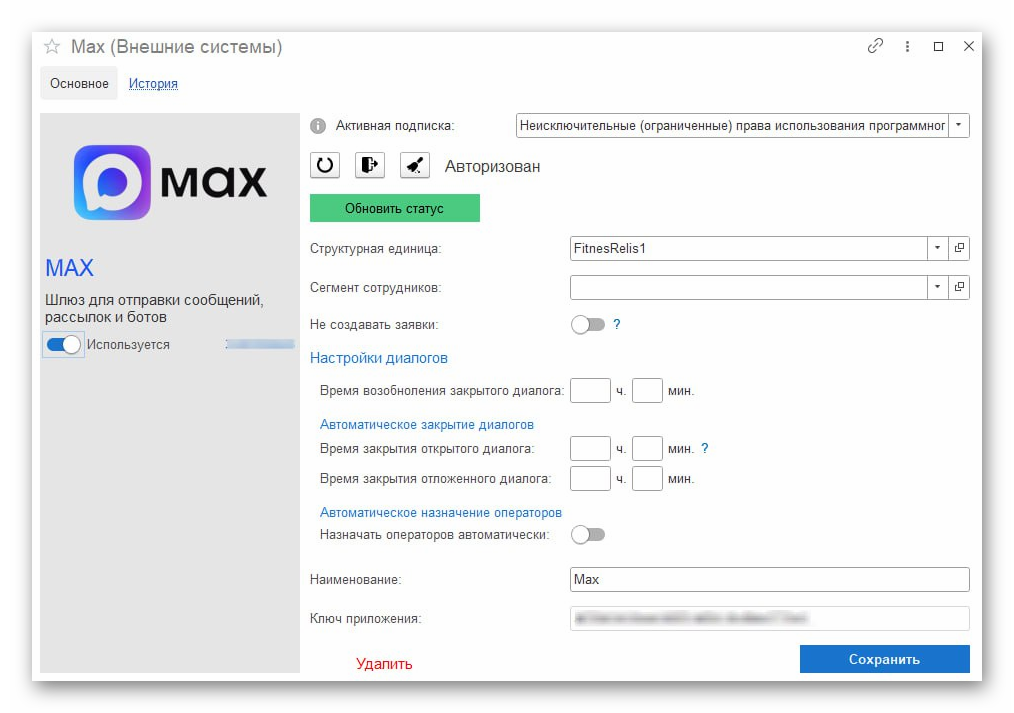1014x713 pixels.
Task: Click help question mark near Не создавать заявки
Action: pos(617,324)
